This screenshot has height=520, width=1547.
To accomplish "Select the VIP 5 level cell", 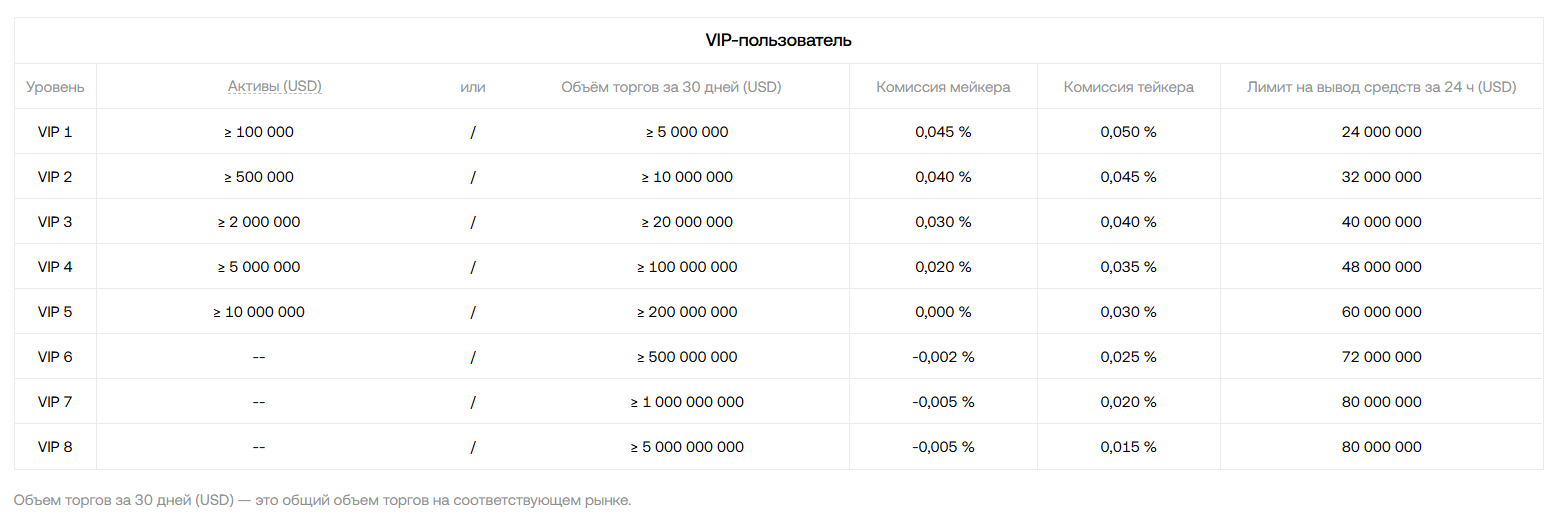I will pyautogui.click(x=55, y=312).
